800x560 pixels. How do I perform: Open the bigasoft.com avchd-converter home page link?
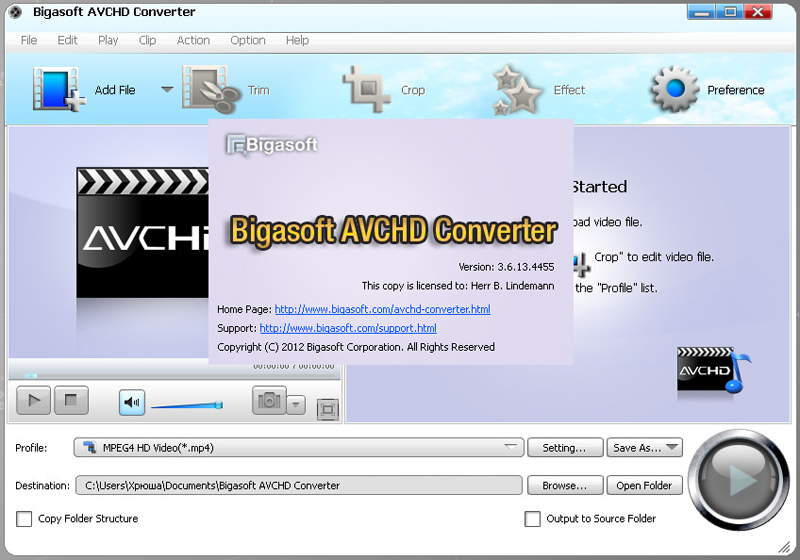point(383,309)
